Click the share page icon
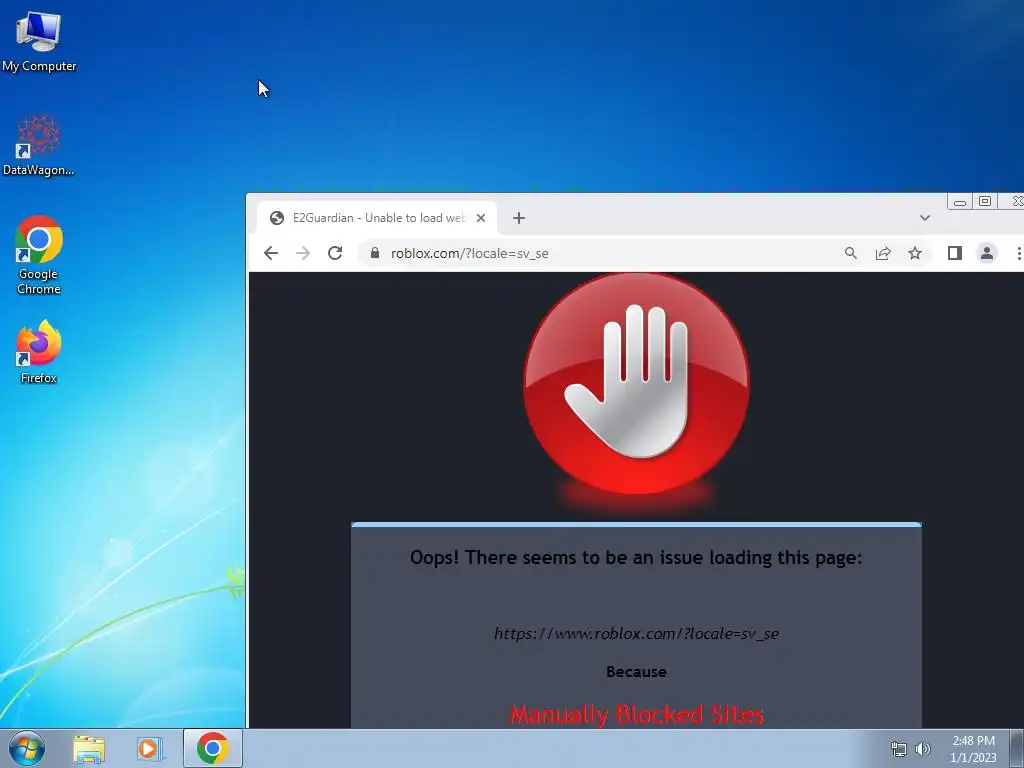Screen dimensions: 1024x768 coord(883,253)
